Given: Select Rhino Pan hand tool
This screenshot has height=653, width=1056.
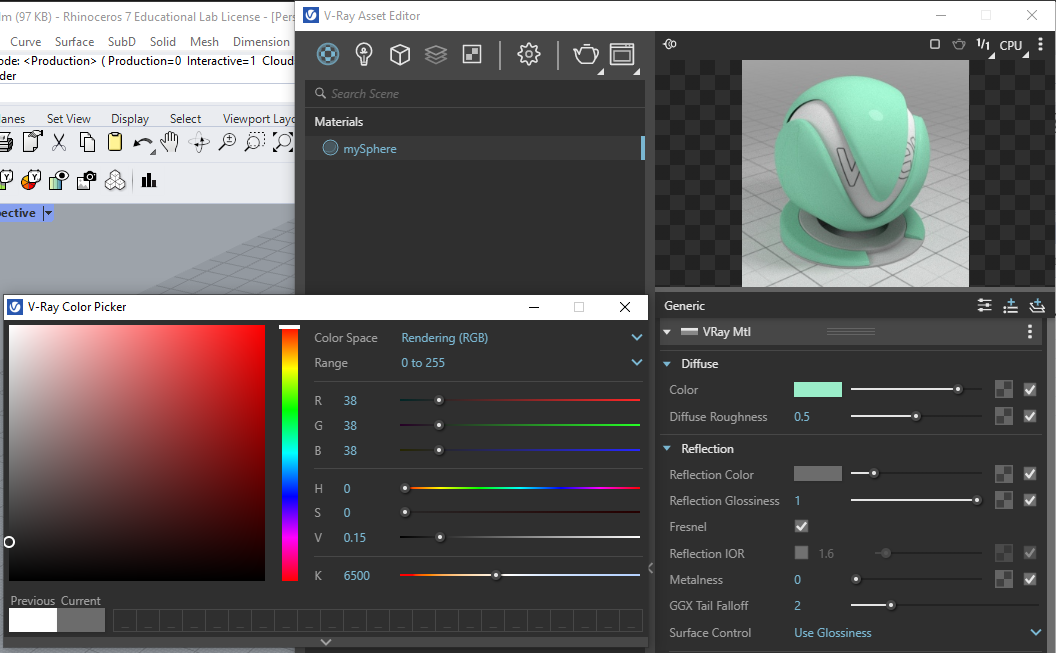Looking at the screenshot, I should (170, 142).
